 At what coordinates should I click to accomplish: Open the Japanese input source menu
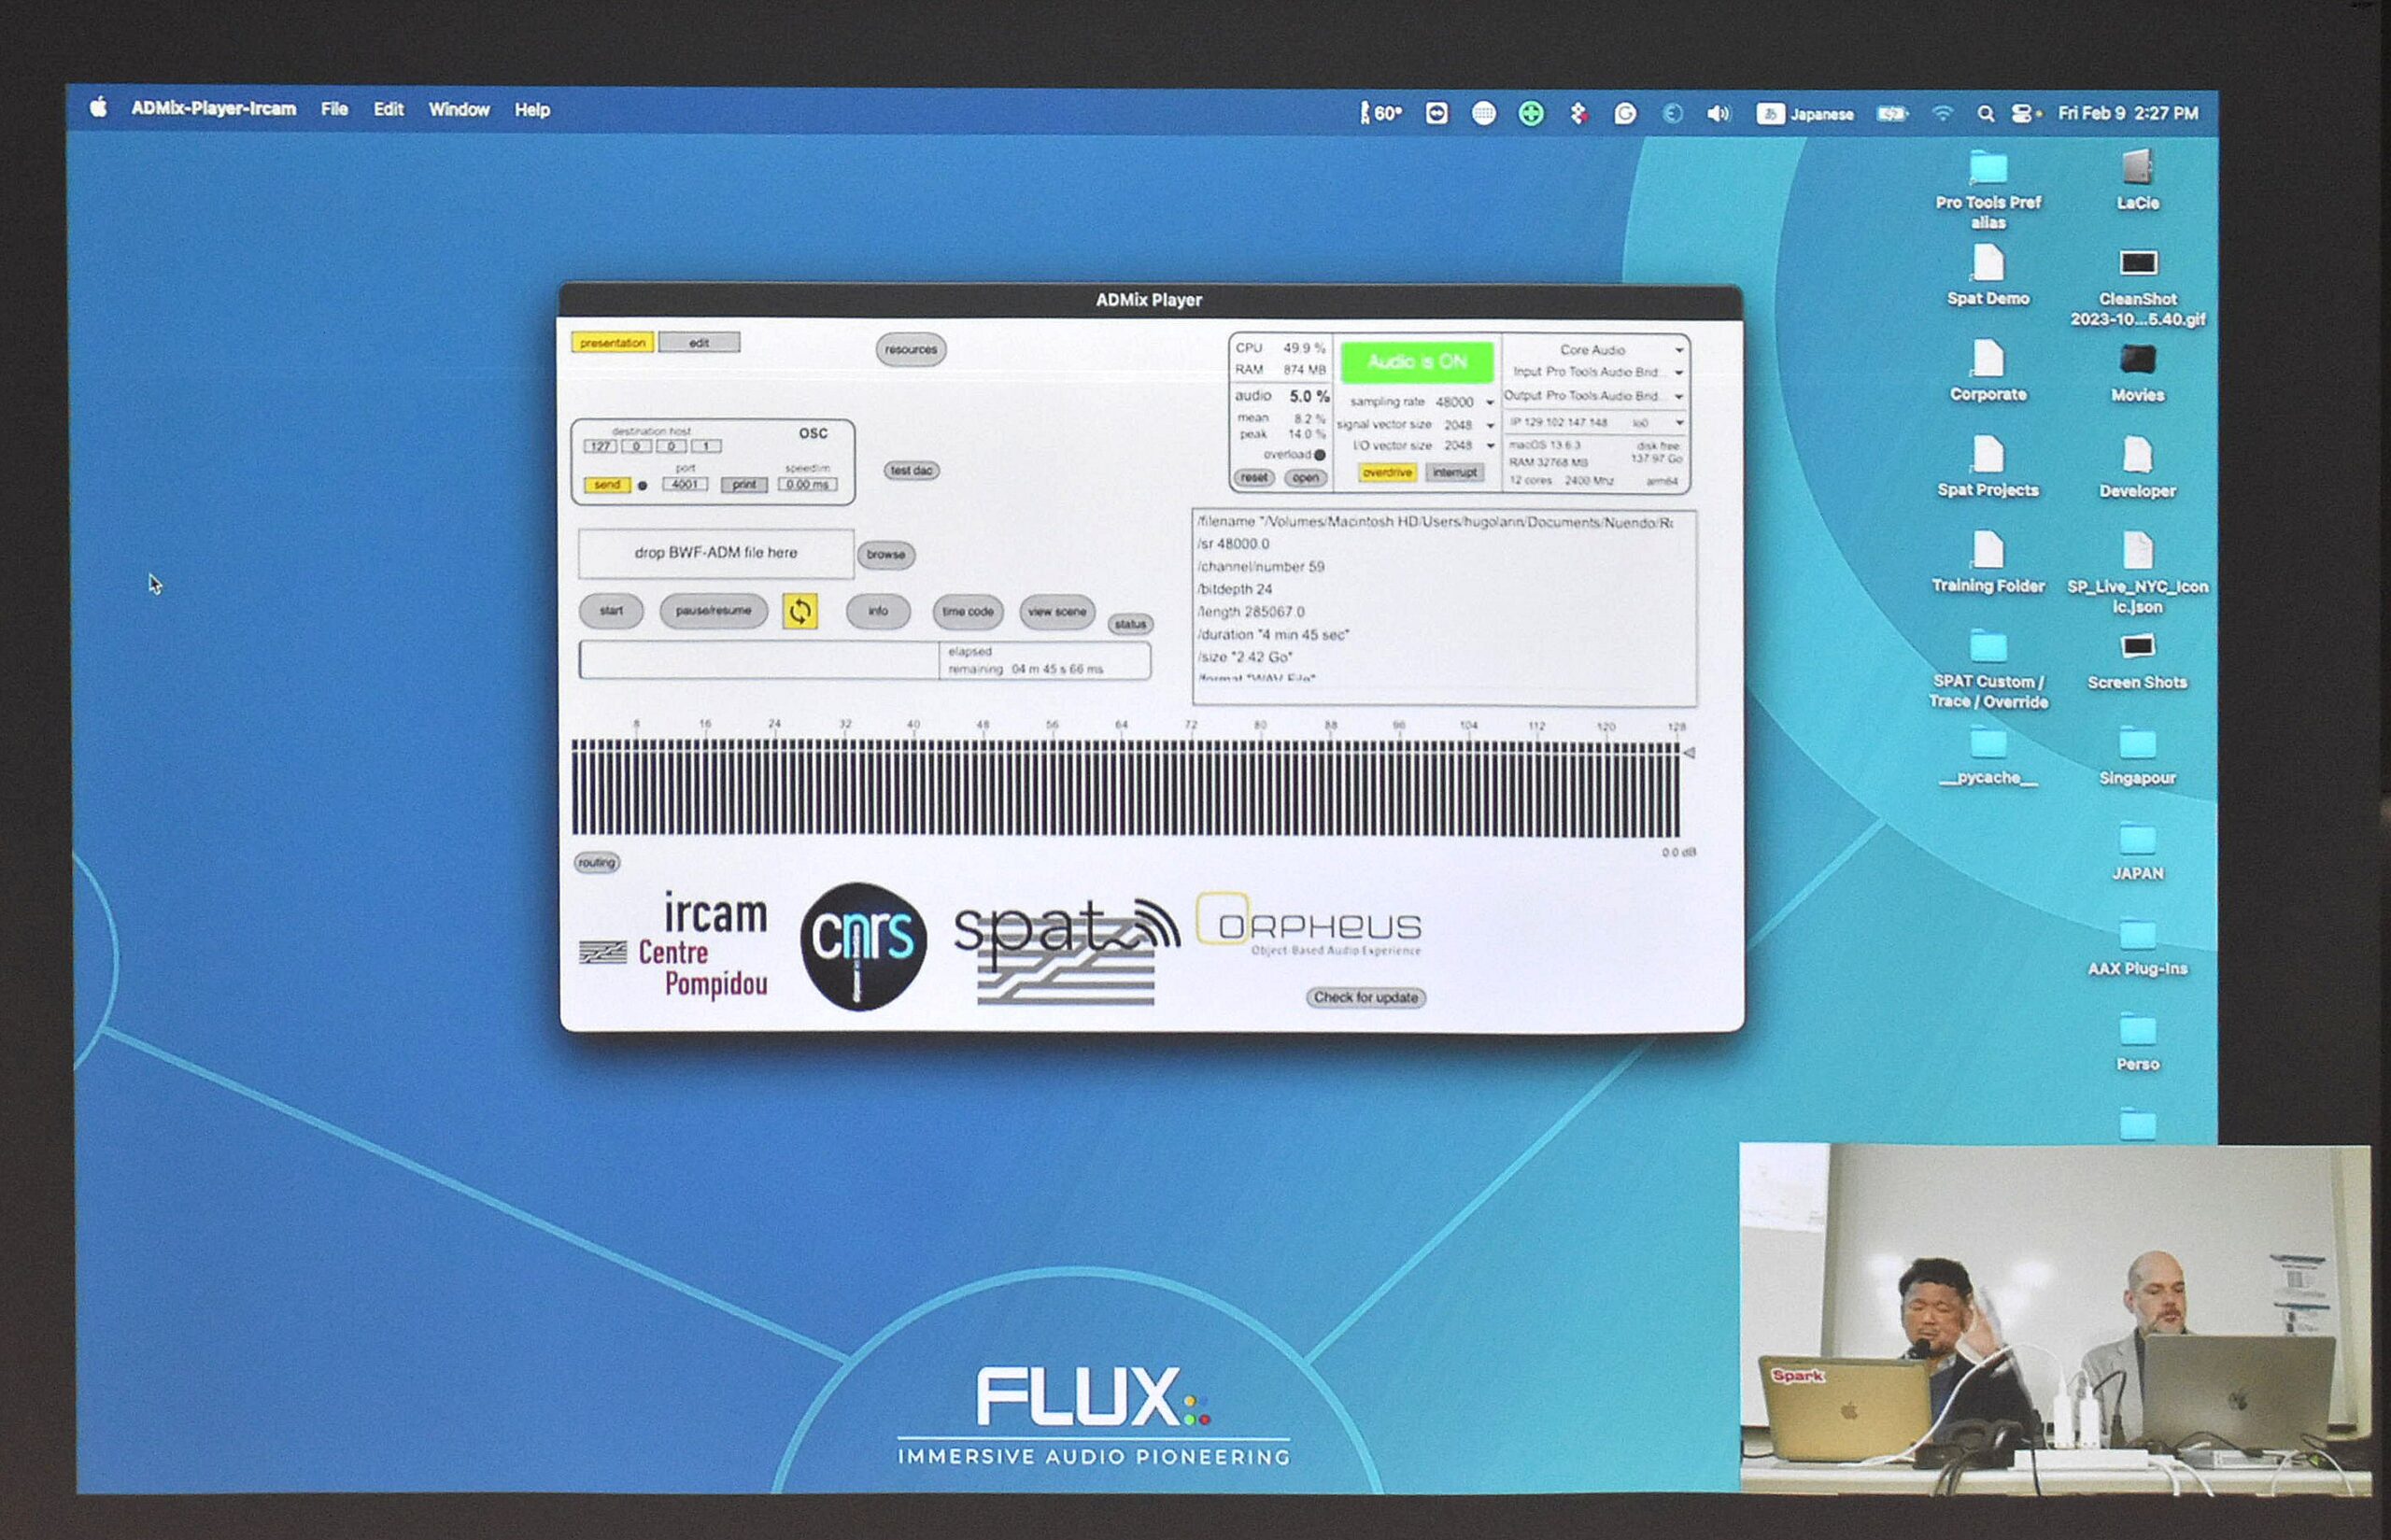1805,114
